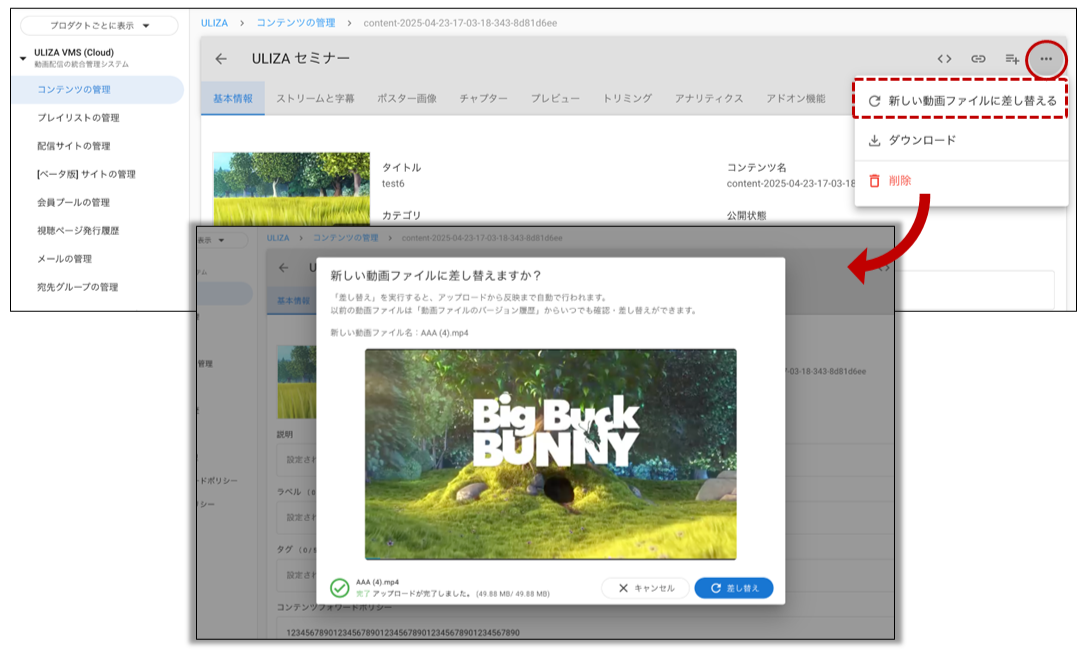Viewport: 1085px width, 652px height.
Task: Open the プレビュー tab
Action: point(556,98)
